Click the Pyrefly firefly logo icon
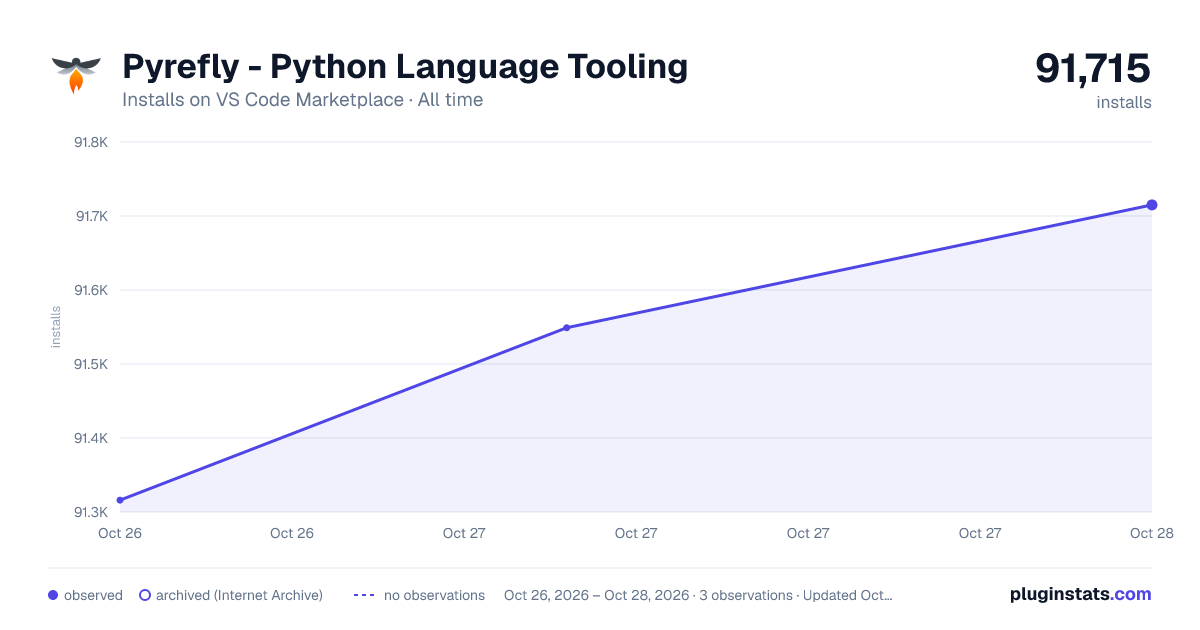1200x630 pixels. click(77, 75)
